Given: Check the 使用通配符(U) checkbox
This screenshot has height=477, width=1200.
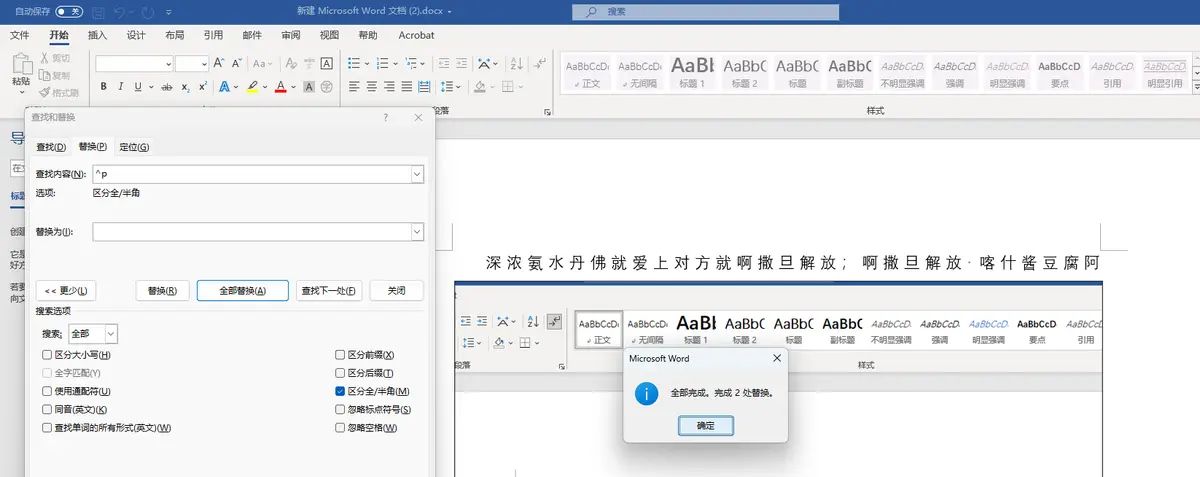Looking at the screenshot, I should pyautogui.click(x=47, y=391).
